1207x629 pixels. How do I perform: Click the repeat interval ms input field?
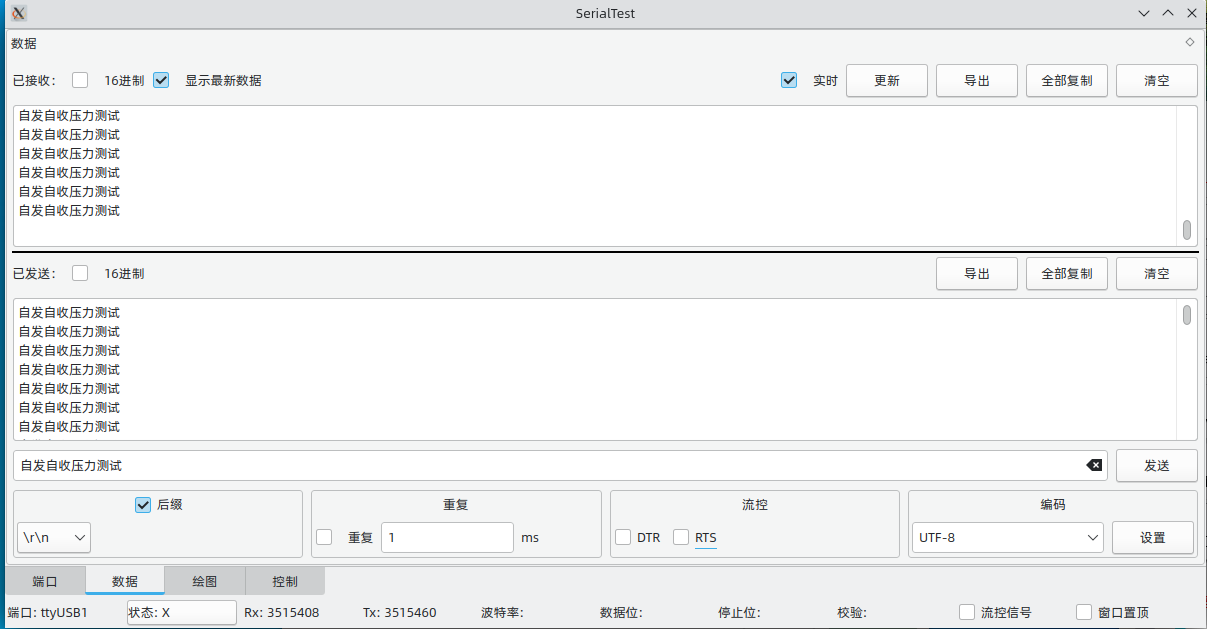pos(447,537)
